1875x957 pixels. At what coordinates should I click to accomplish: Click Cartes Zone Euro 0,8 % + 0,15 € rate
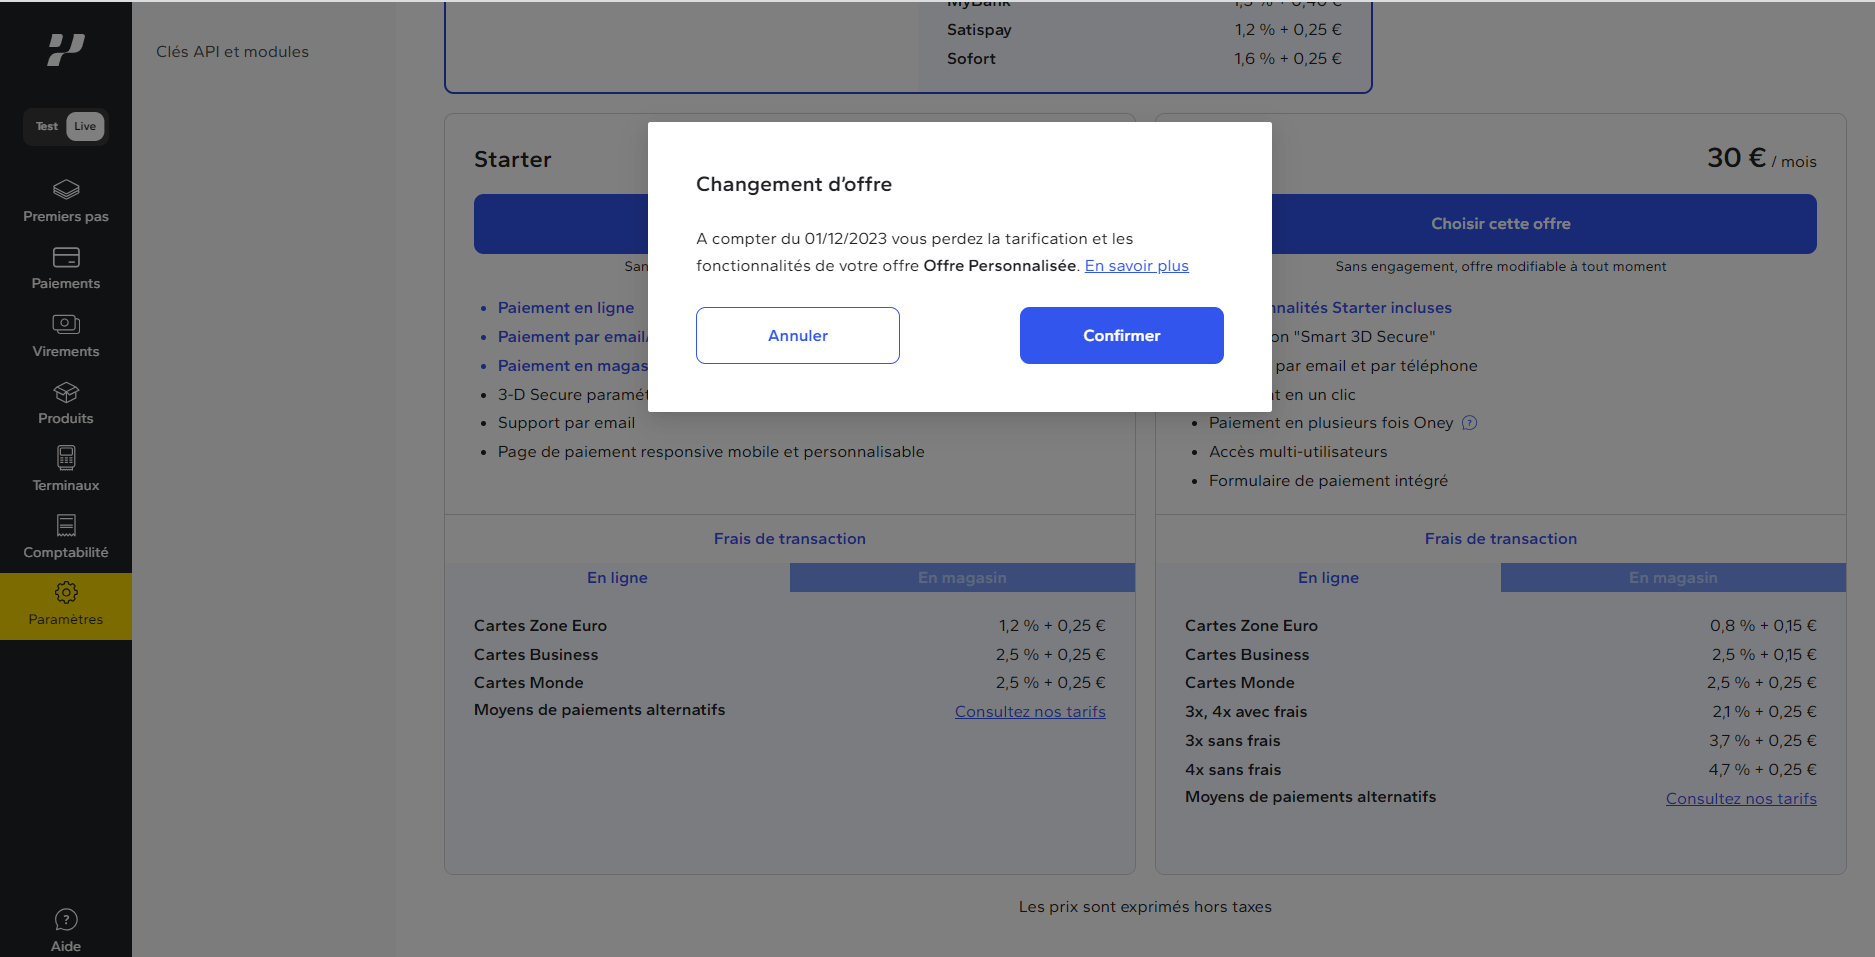coord(1763,626)
